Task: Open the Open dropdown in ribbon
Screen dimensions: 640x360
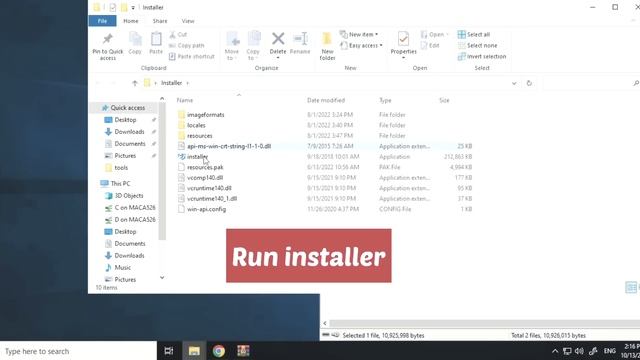Action: pos(434,35)
